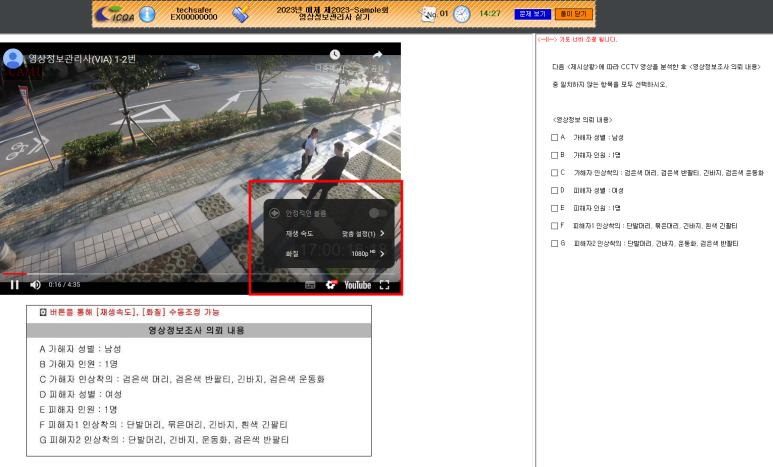Click the width adjuster handle <-II->
This screenshot has height=467, width=773.
pos(546,39)
